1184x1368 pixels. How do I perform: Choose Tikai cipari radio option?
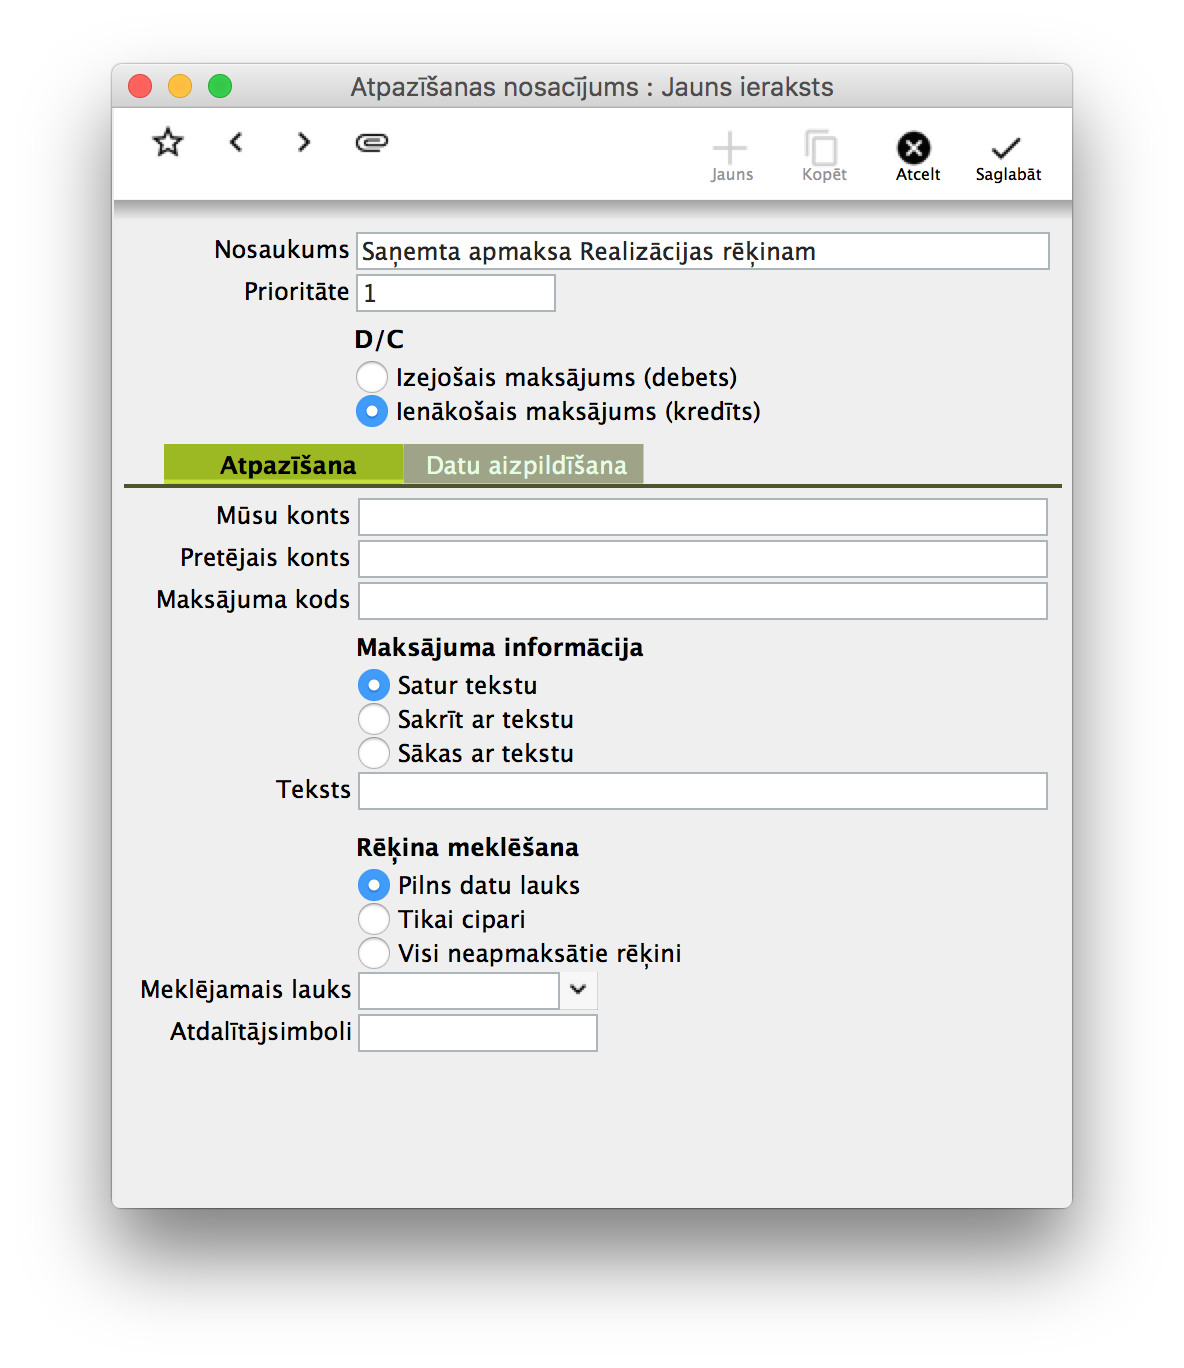374,919
